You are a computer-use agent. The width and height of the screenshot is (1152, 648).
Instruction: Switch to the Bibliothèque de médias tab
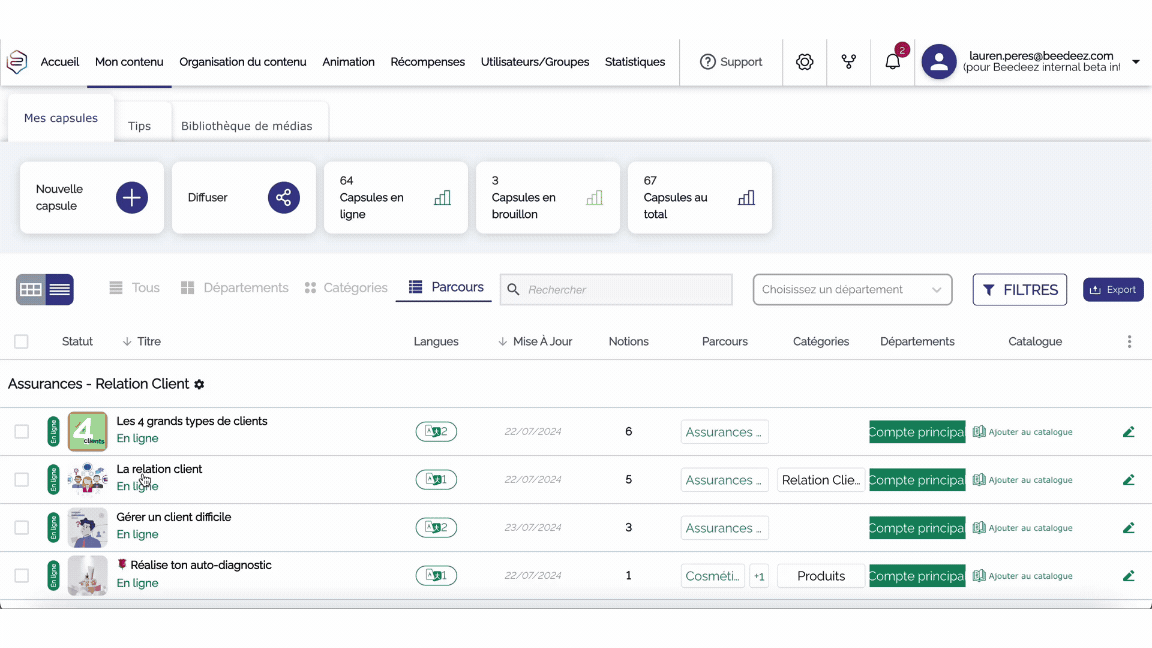247,126
